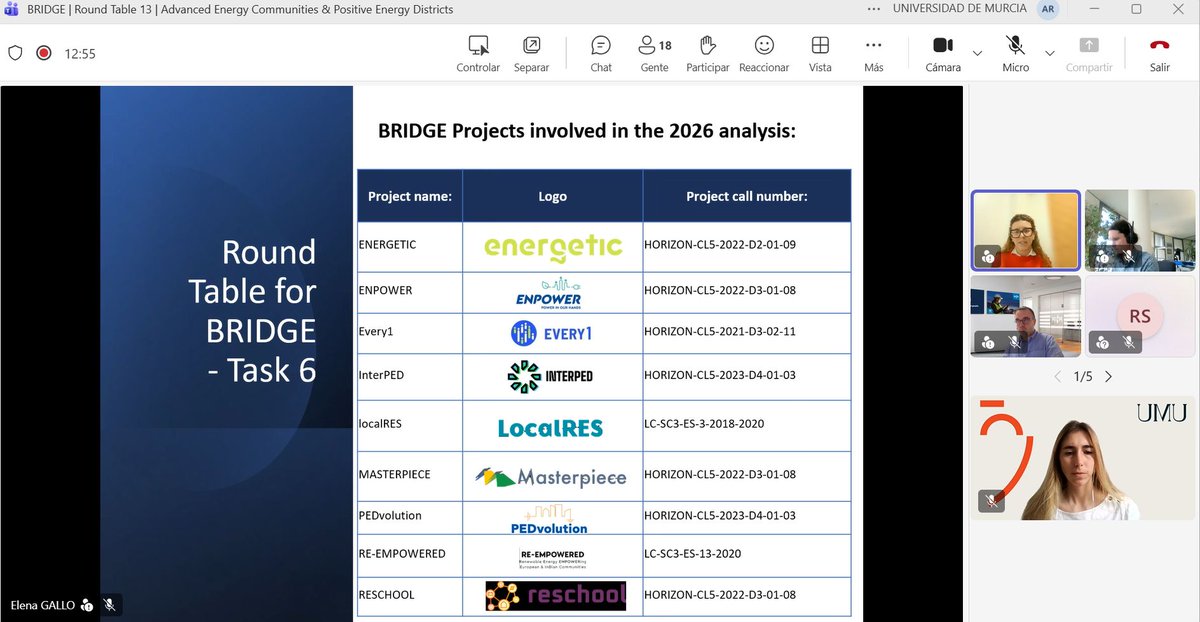Select the top-right participant video tile
Viewport: 1200px width, 622px height.
[x=1140, y=231]
